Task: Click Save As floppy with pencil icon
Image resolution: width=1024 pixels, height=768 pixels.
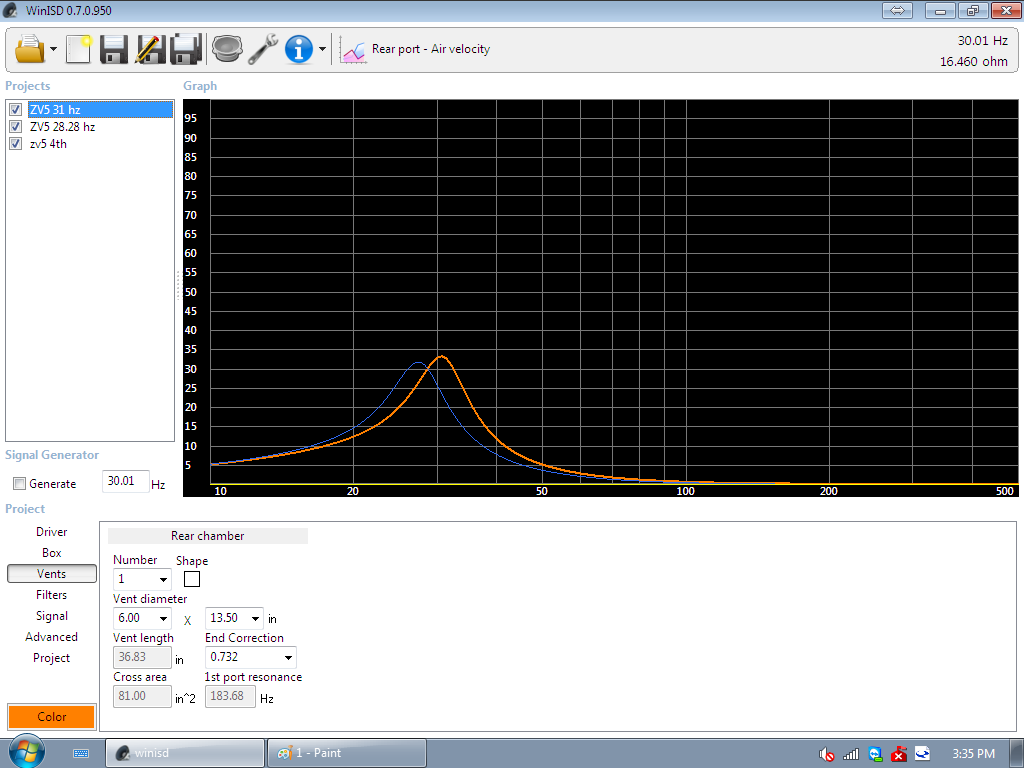Action: tap(150, 49)
